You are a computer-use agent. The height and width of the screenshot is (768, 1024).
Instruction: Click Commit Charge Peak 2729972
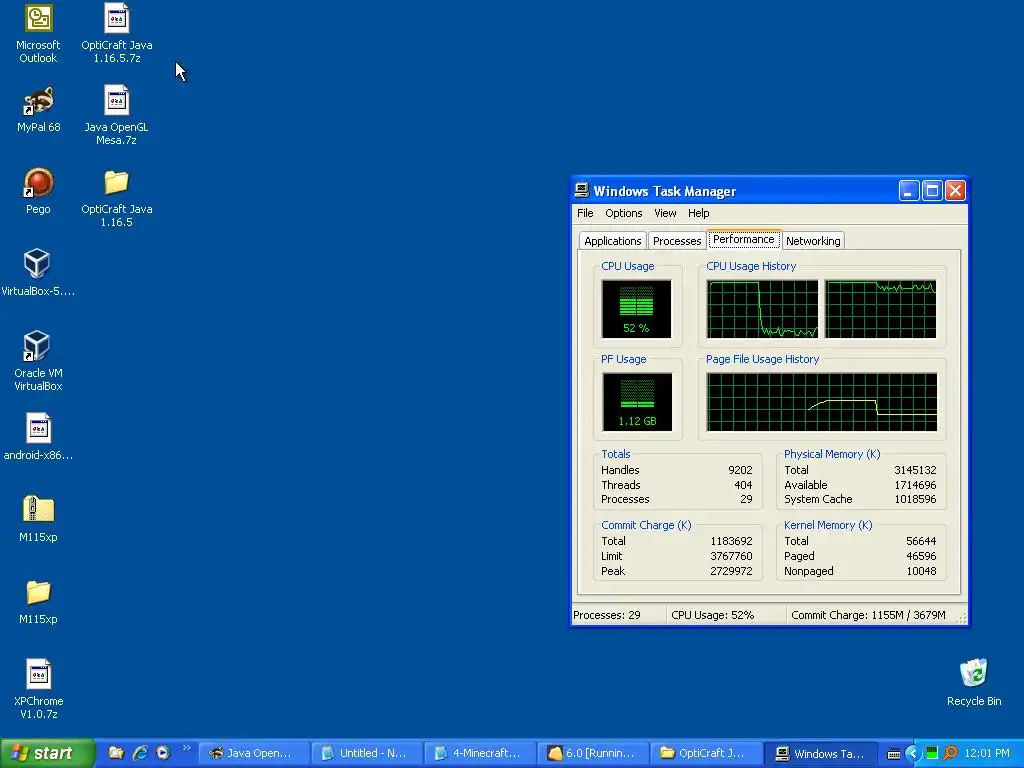[731, 571]
